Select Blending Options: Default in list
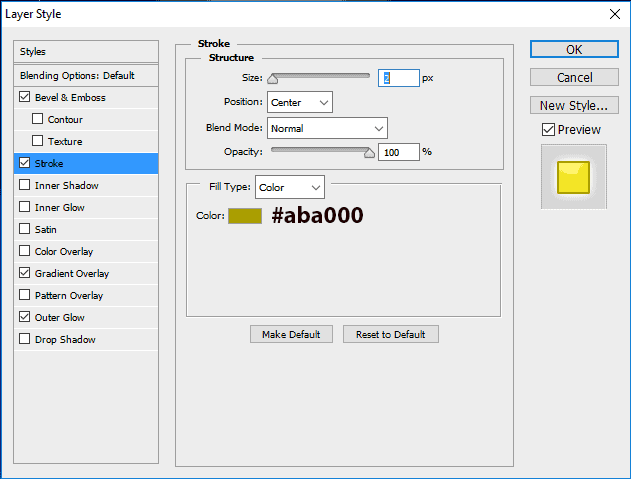Image resolution: width=631 pixels, height=479 pixels. pos(77,76)
